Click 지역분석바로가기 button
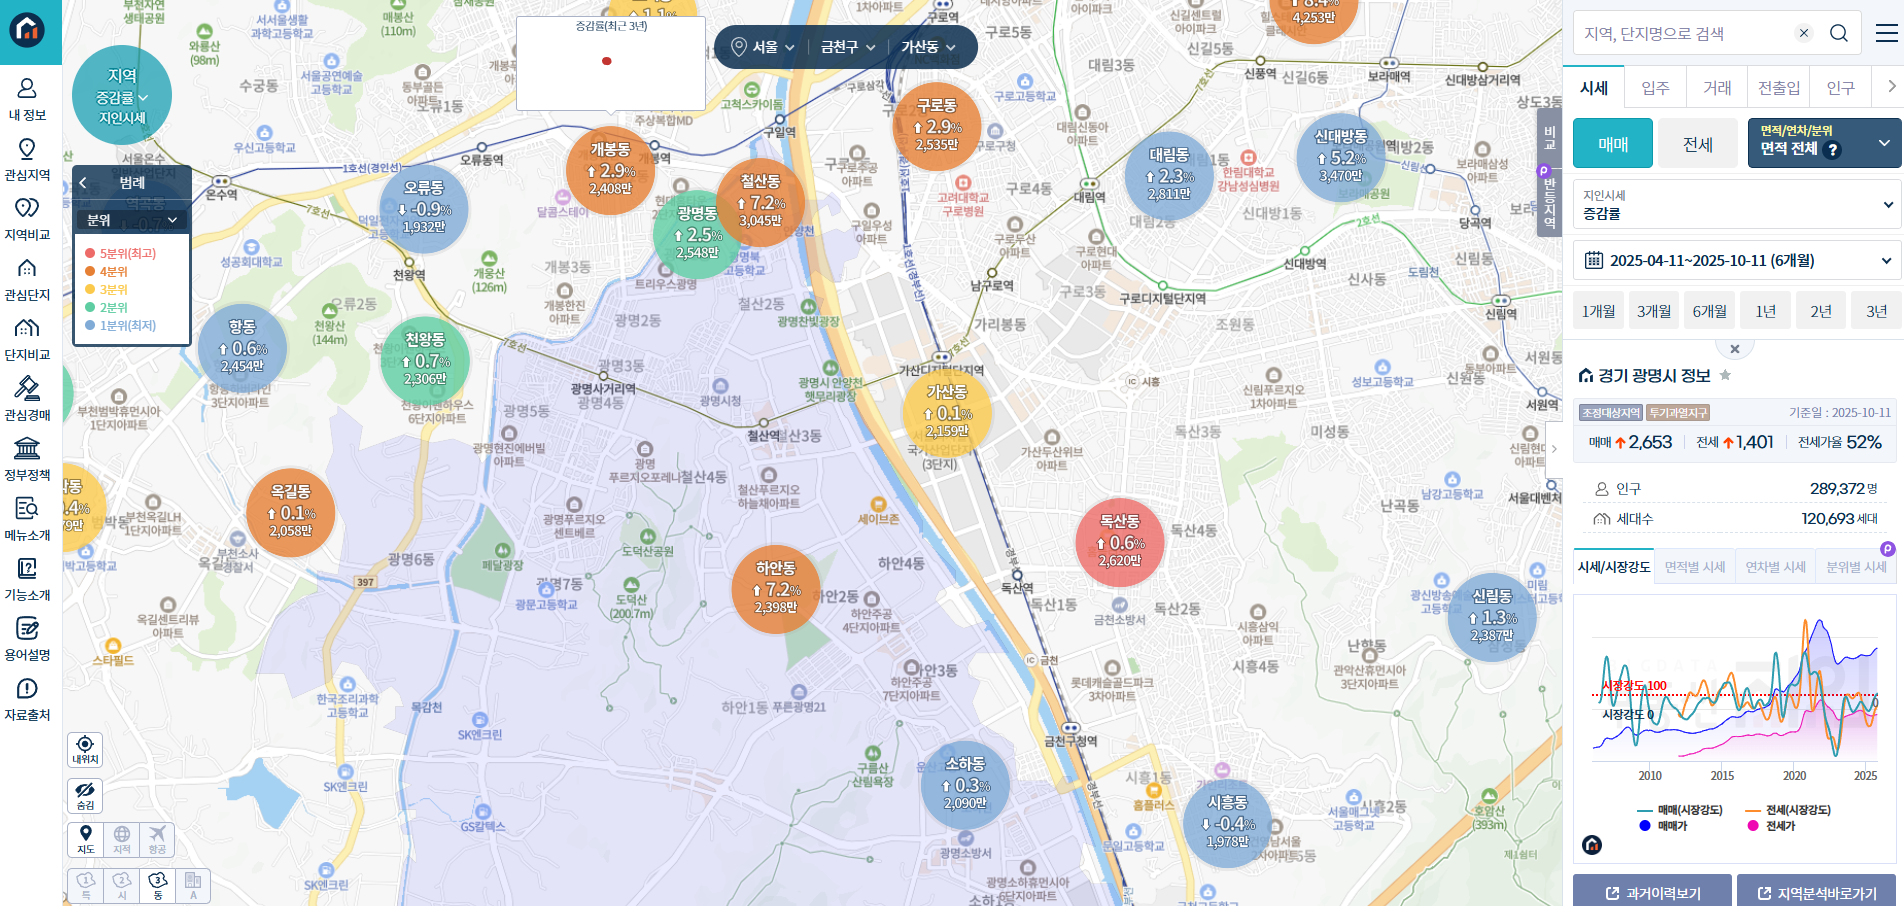The width and height of the screenshot is (1904, 906). tap(1816, 892)
